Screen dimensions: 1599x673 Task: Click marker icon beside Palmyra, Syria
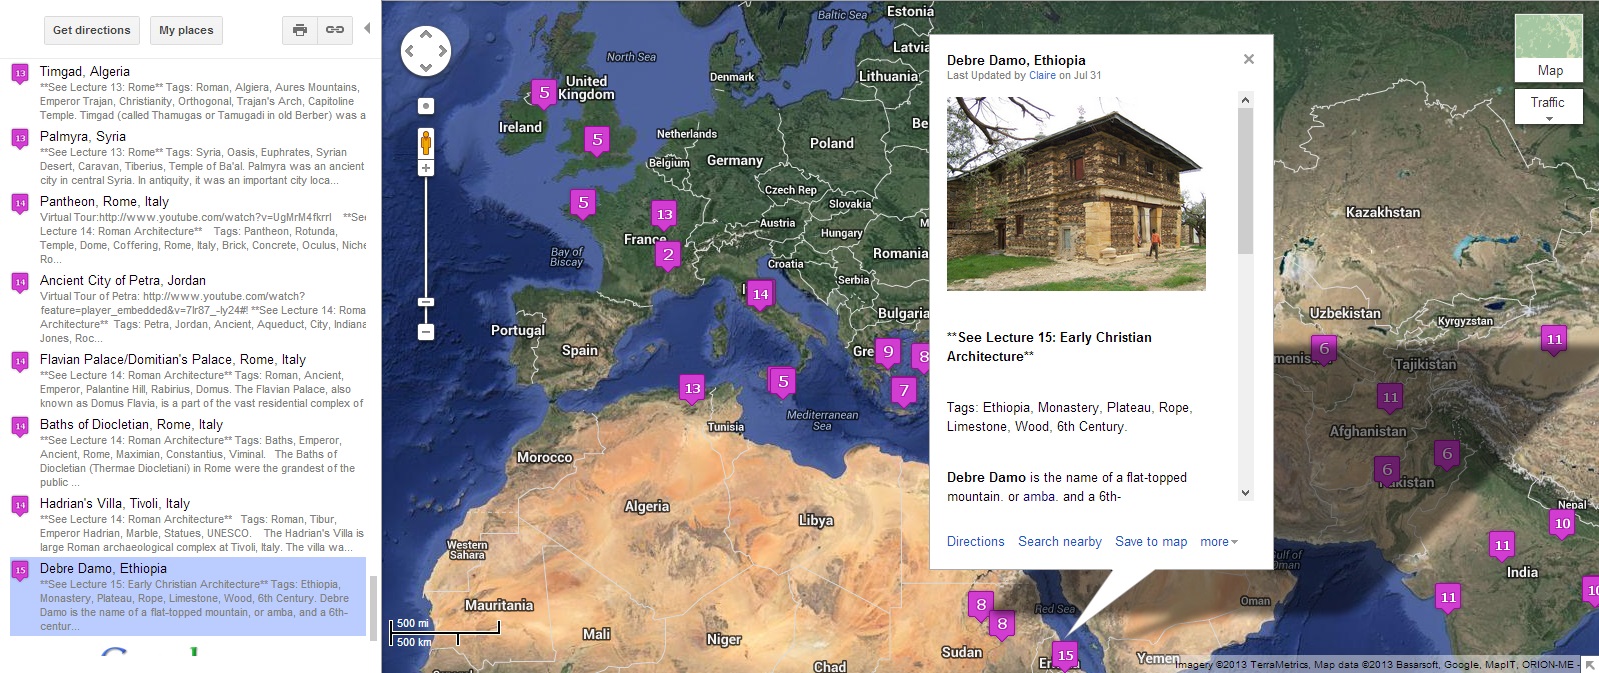pos(20,140)
